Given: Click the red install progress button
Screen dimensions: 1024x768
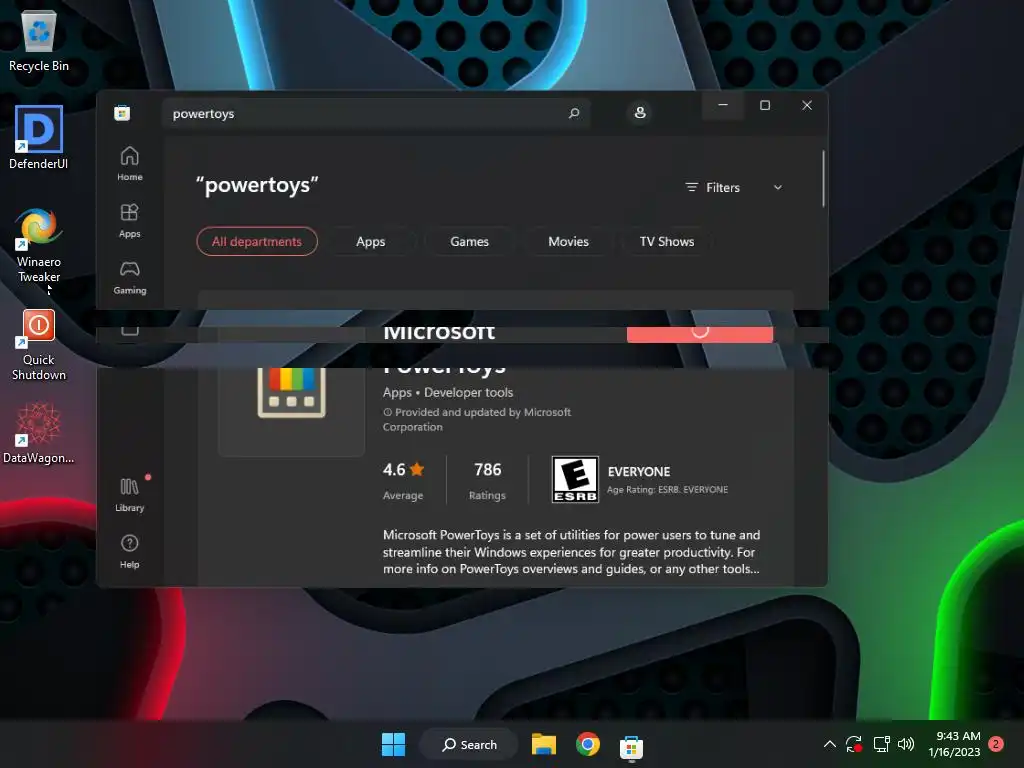Looking at the screenshot, I should pyautogui.click(x=699, y=334).
